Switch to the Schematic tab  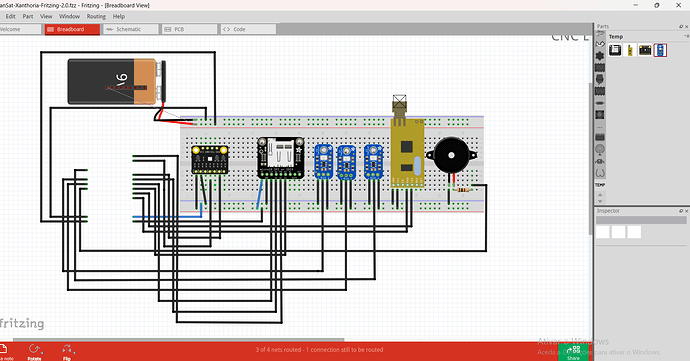[131, 29]
